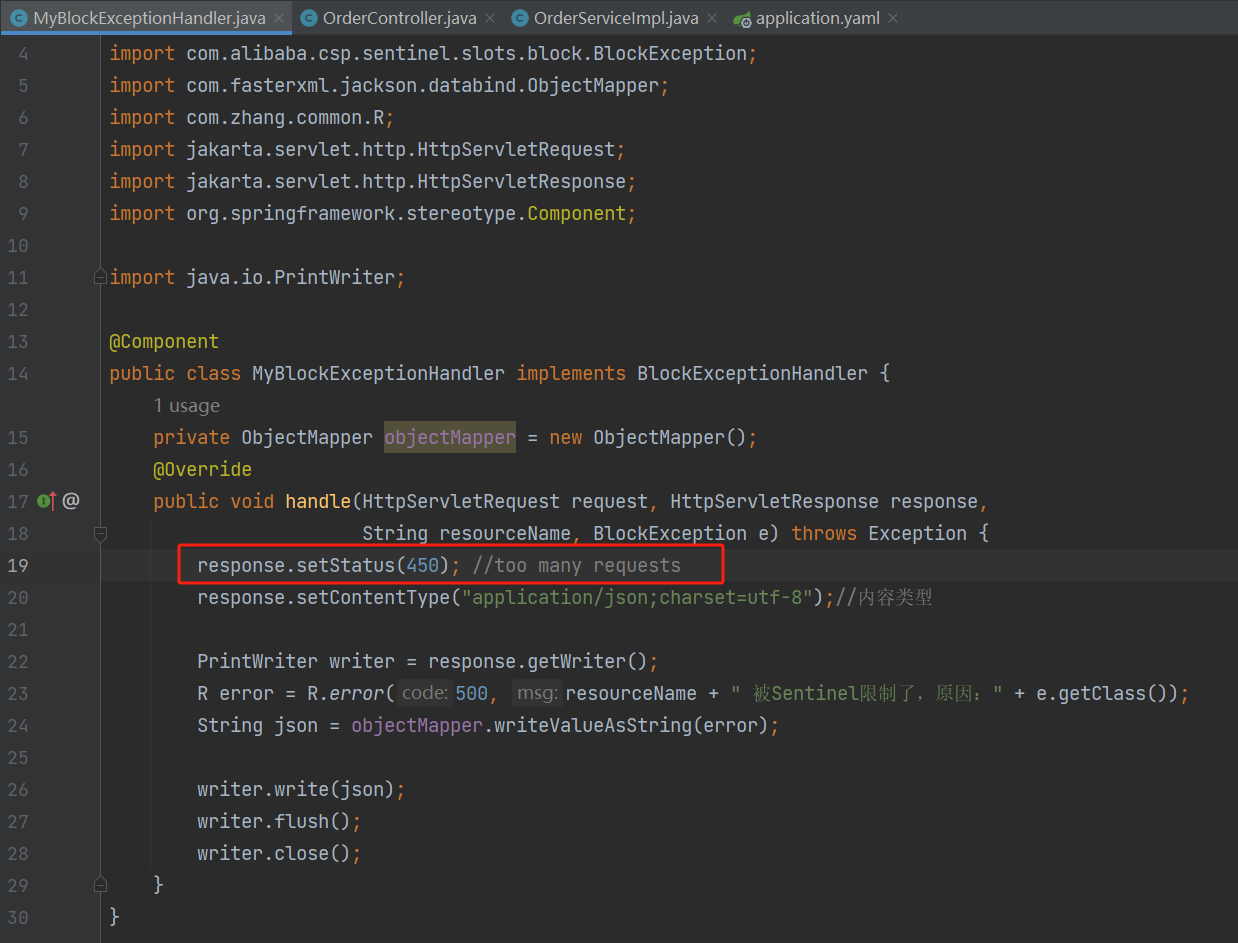Click the '1 usage' inlay hint
Viewport: 1238px width, 943px height.
point(187,406)
